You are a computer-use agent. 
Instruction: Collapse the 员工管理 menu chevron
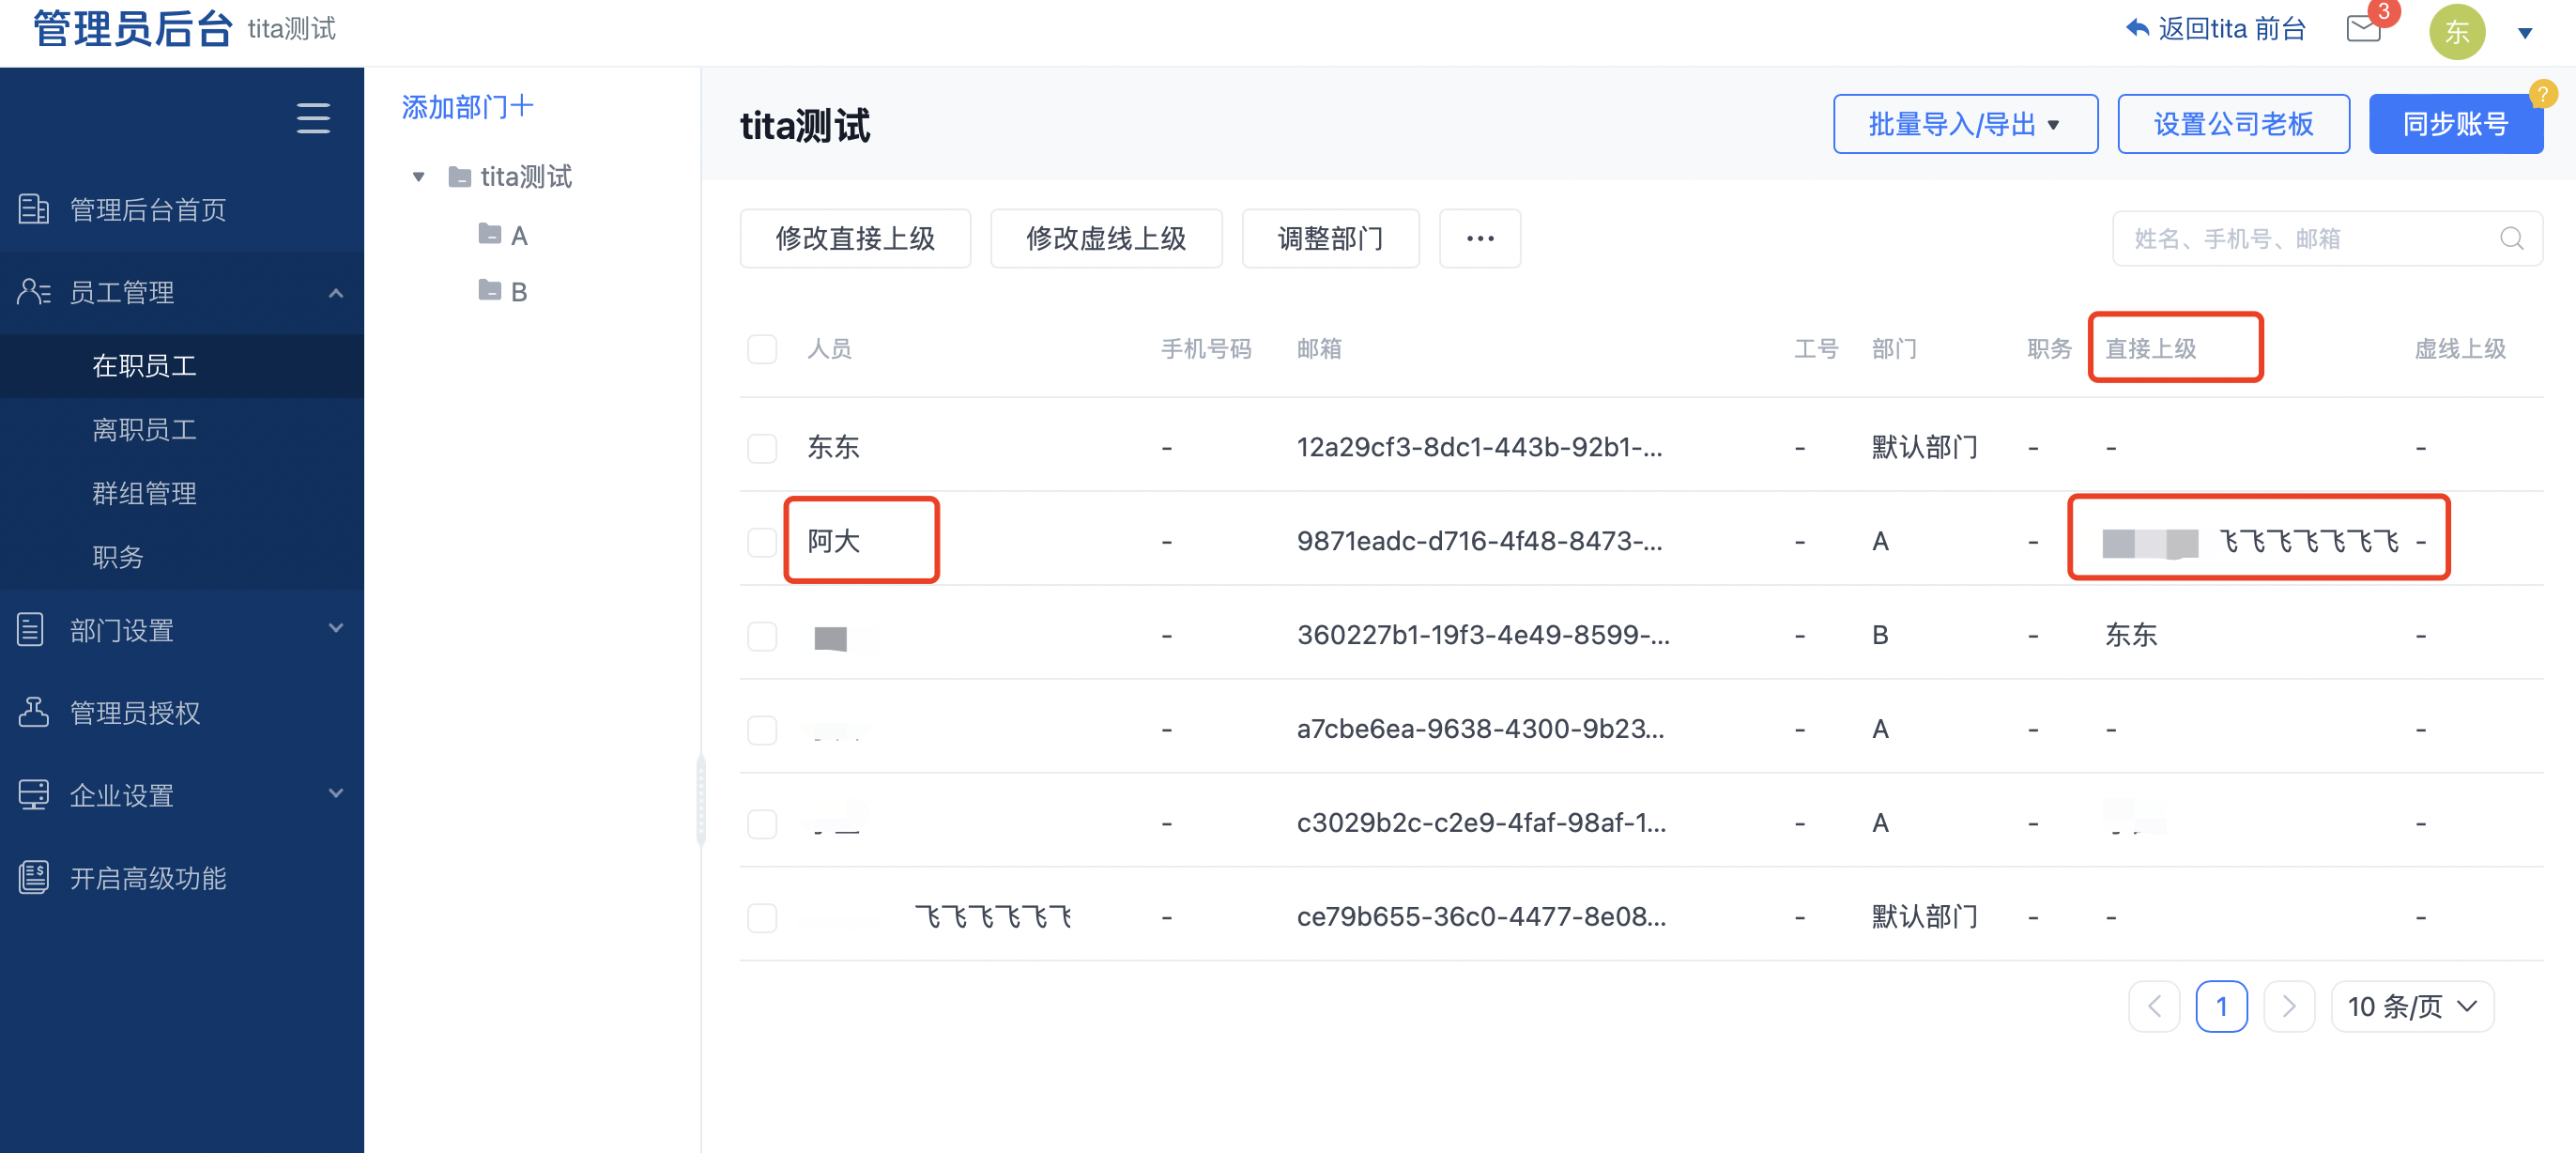(x=336, y=293)
